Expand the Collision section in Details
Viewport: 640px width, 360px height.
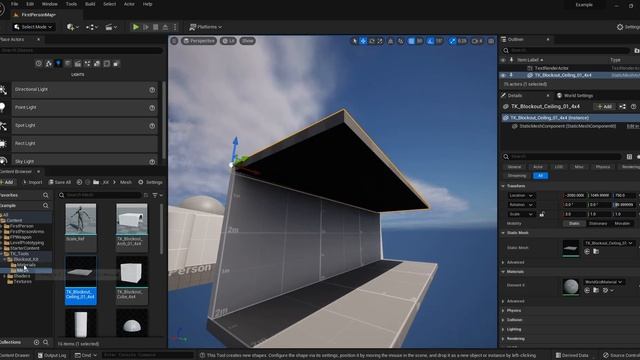click(503, 320)
